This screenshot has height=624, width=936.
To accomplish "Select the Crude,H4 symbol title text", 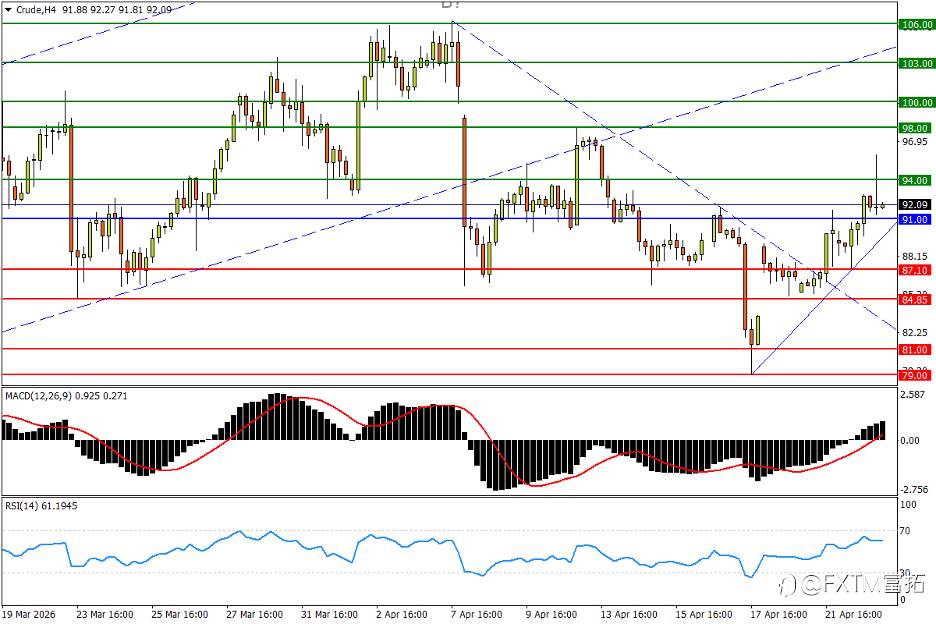I will point(36,10).
